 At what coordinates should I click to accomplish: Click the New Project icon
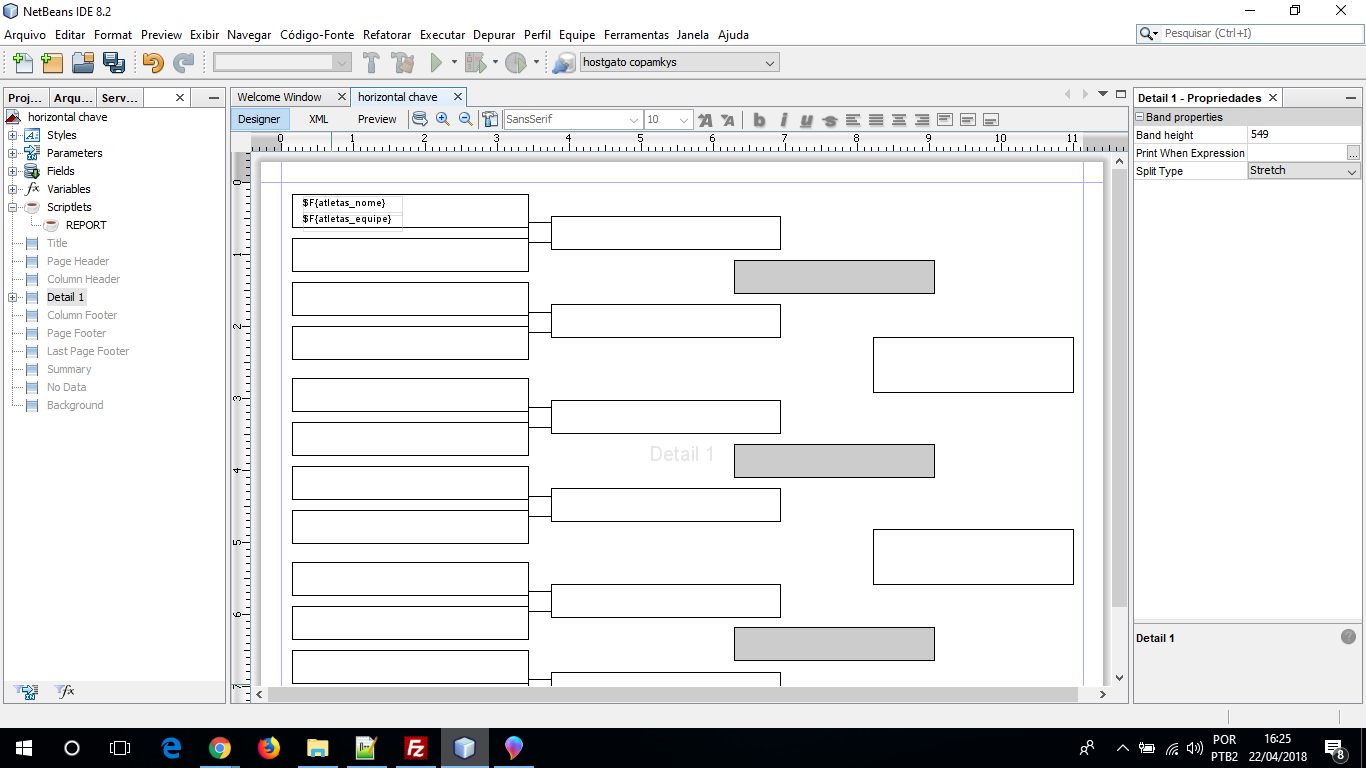pos(52,62)
